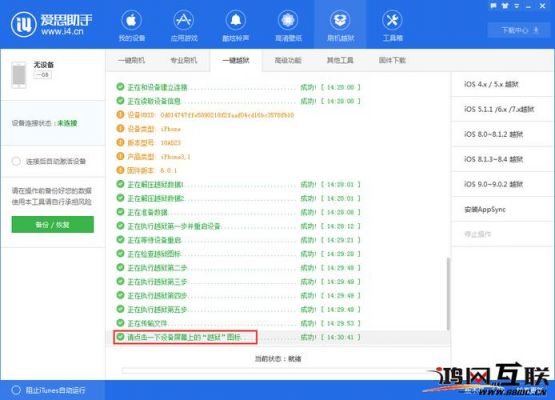Click the 请点击一下设备屏幕上的“越狱”图标 log line
The image size is (555, 400).
(238, 337)
